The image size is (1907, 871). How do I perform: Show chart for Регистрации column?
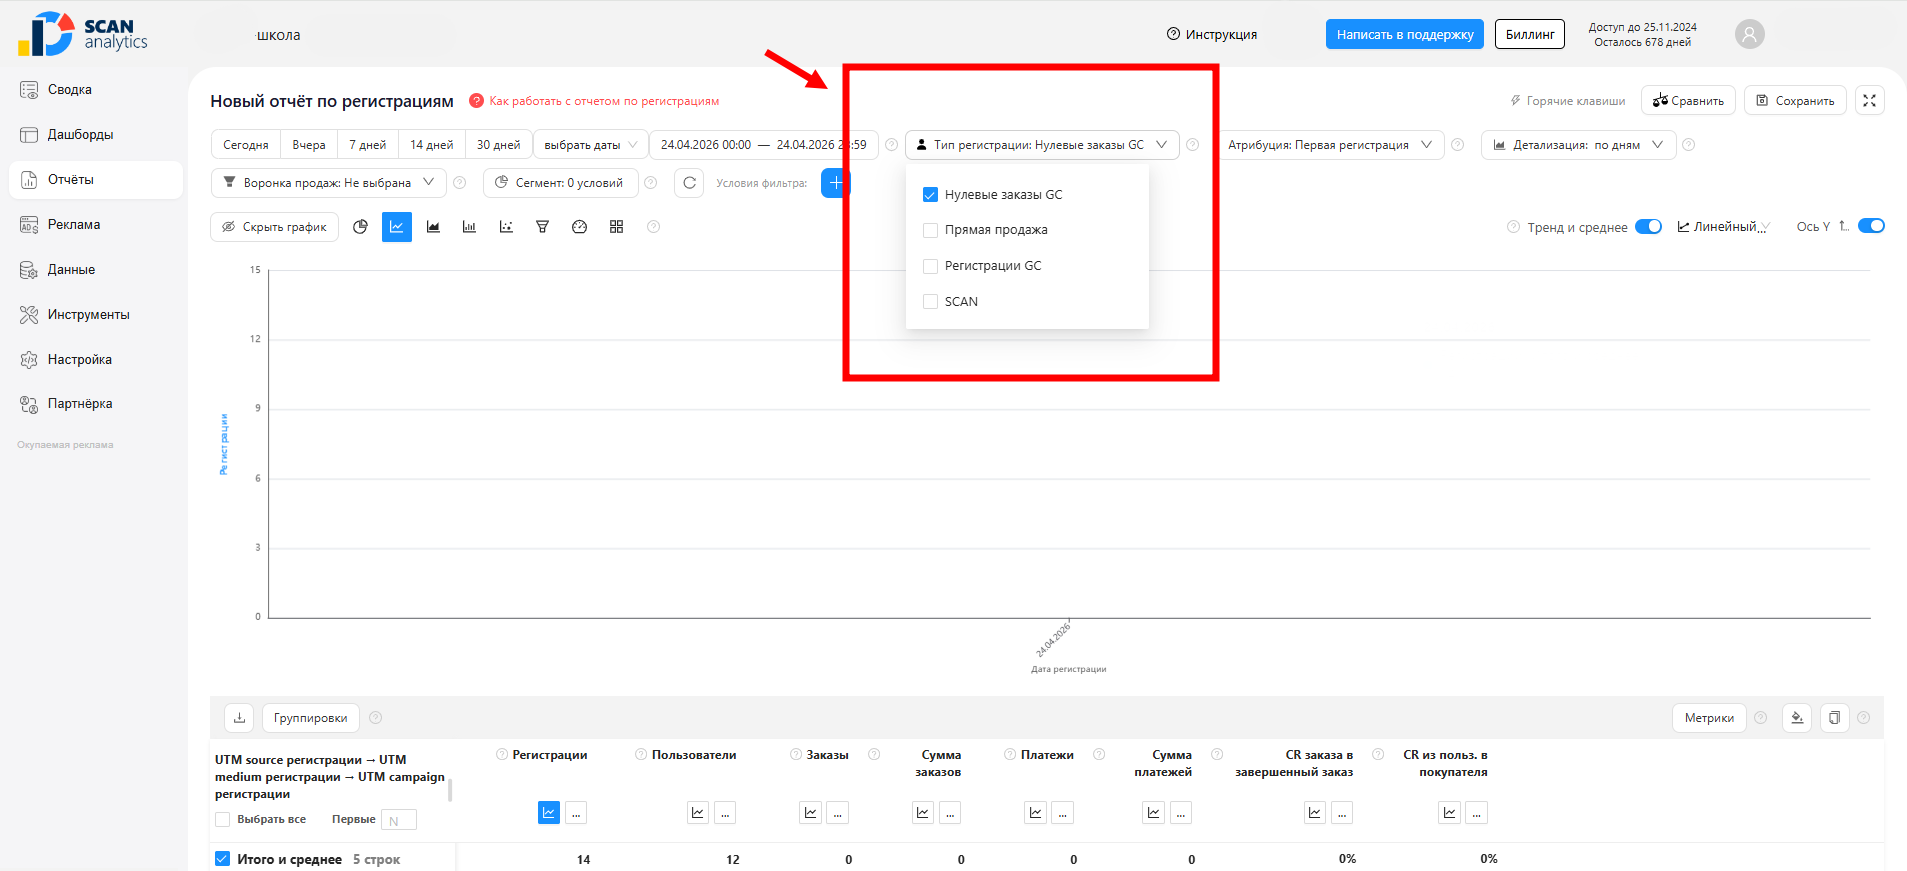click(x=549, y=813)
